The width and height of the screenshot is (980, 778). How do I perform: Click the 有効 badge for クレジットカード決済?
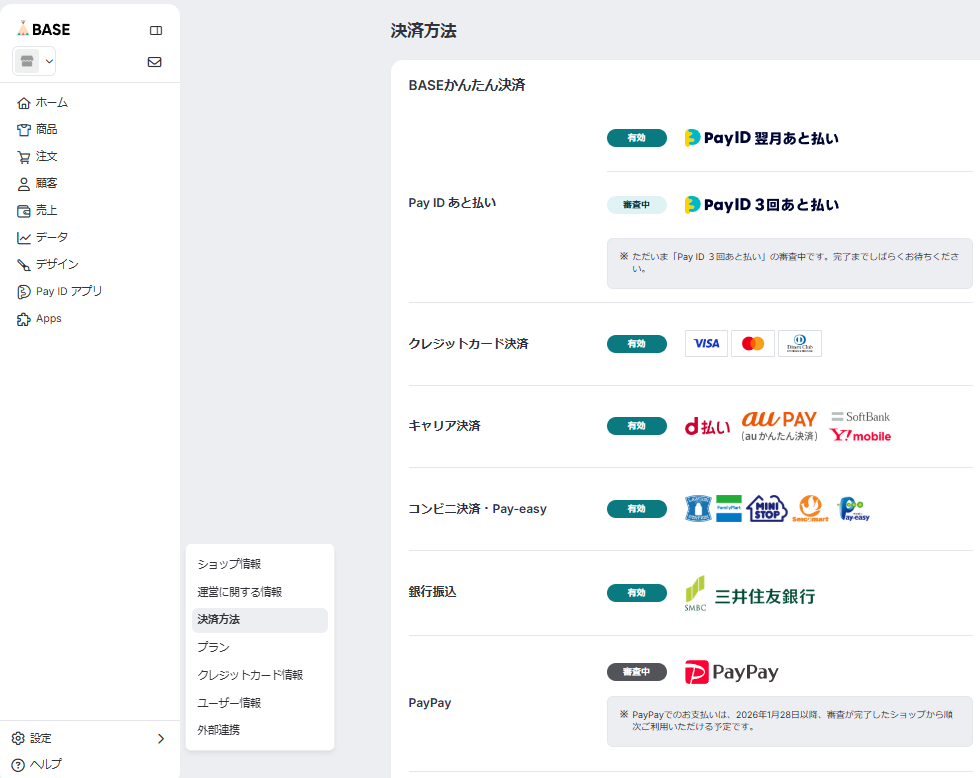point(636,344)
